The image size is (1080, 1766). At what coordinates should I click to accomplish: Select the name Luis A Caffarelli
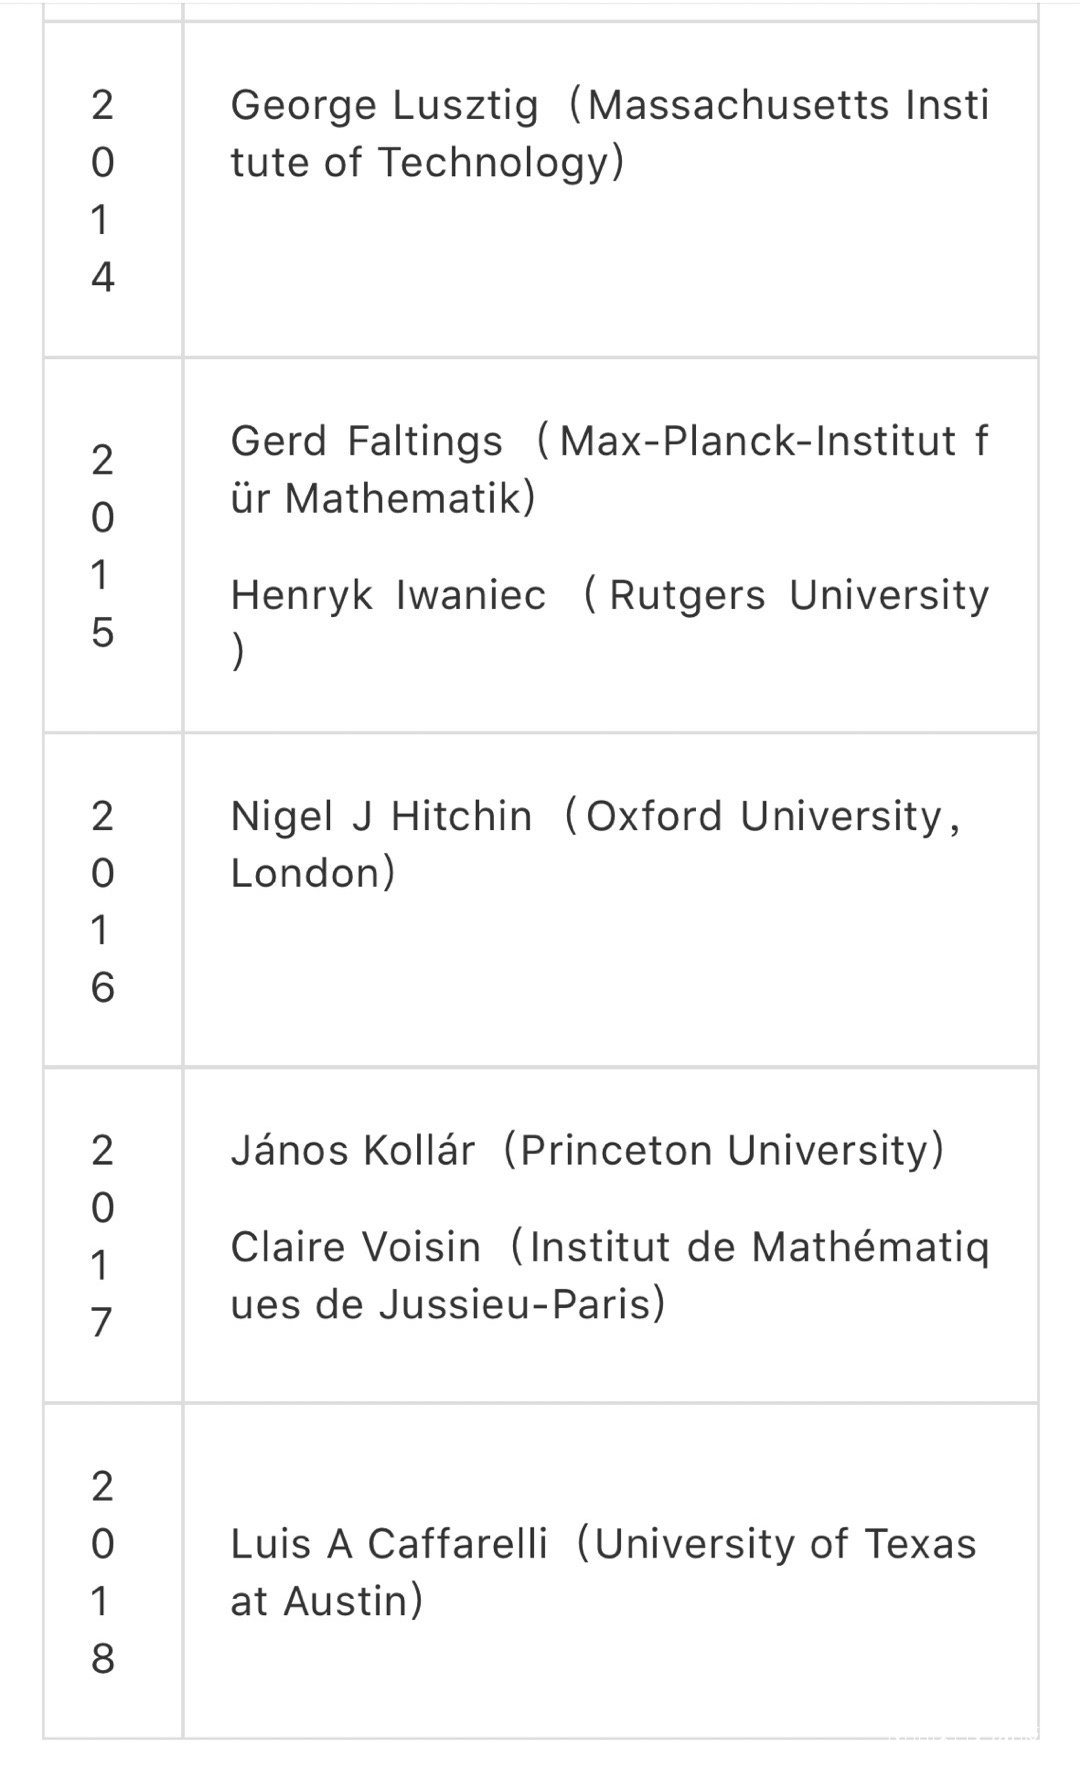388,1545
